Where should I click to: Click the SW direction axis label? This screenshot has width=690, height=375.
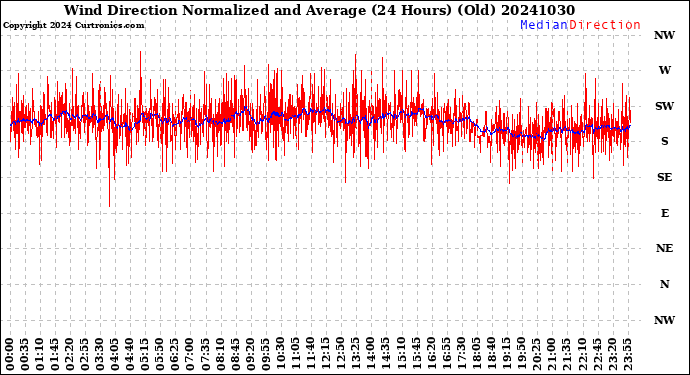click(664, 106)
